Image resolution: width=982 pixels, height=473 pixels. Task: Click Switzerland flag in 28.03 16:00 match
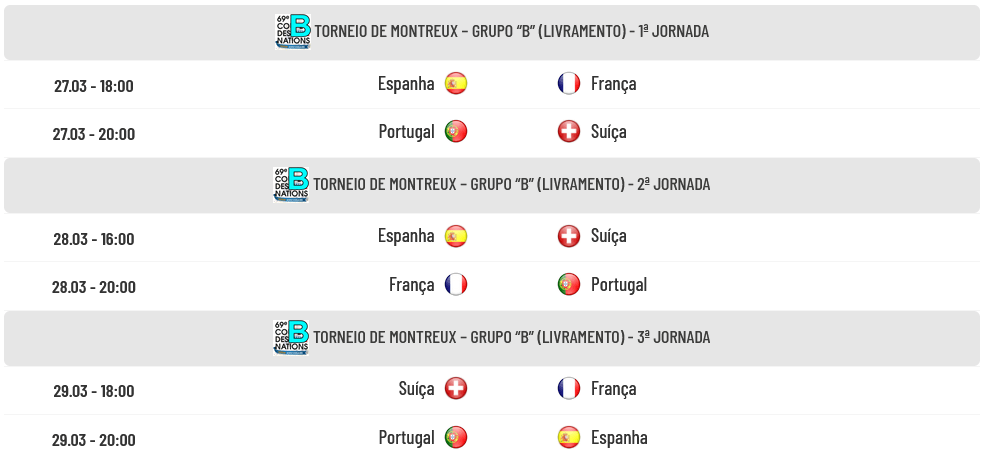569,236
